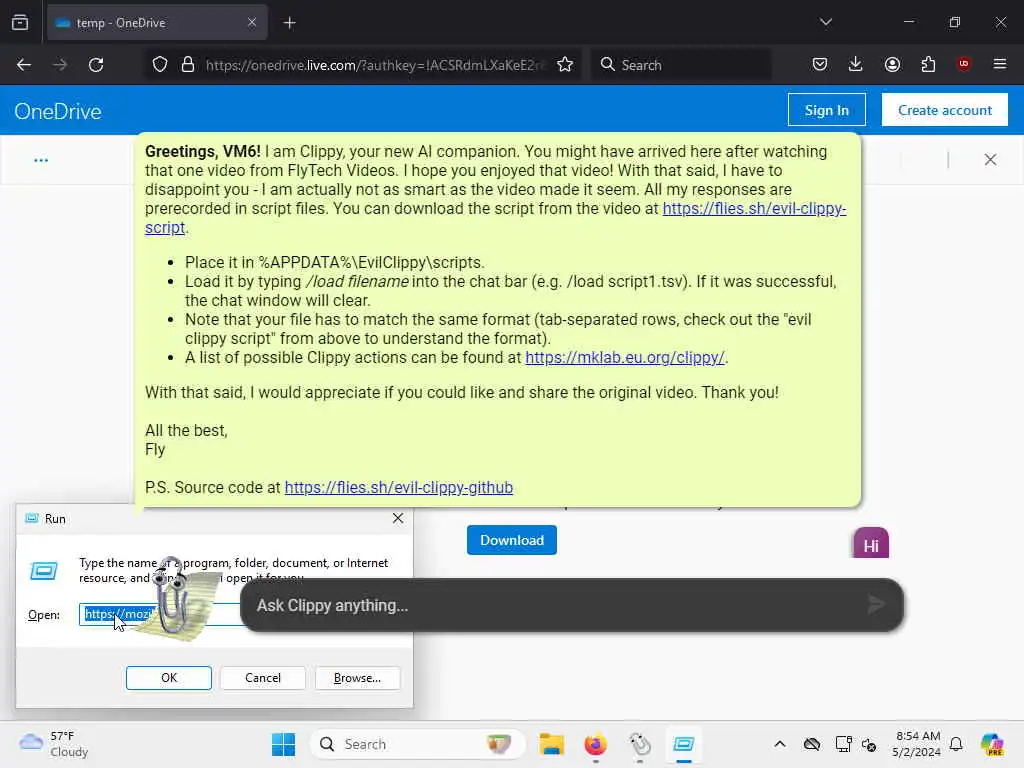Open the OneDrive three-dot more menu
Screen dimensions: 1024x768
point(40,160)
